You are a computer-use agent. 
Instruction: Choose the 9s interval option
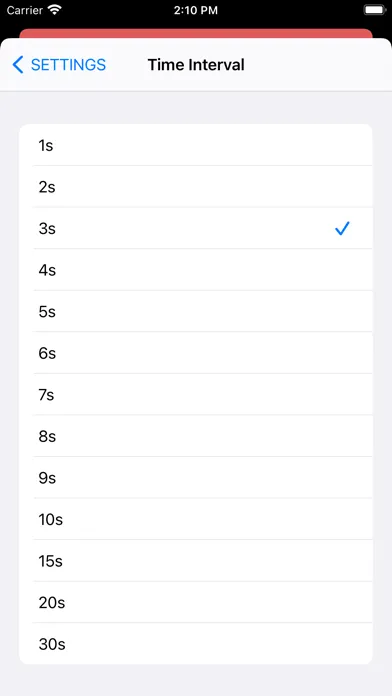click(x=196, y=478)
